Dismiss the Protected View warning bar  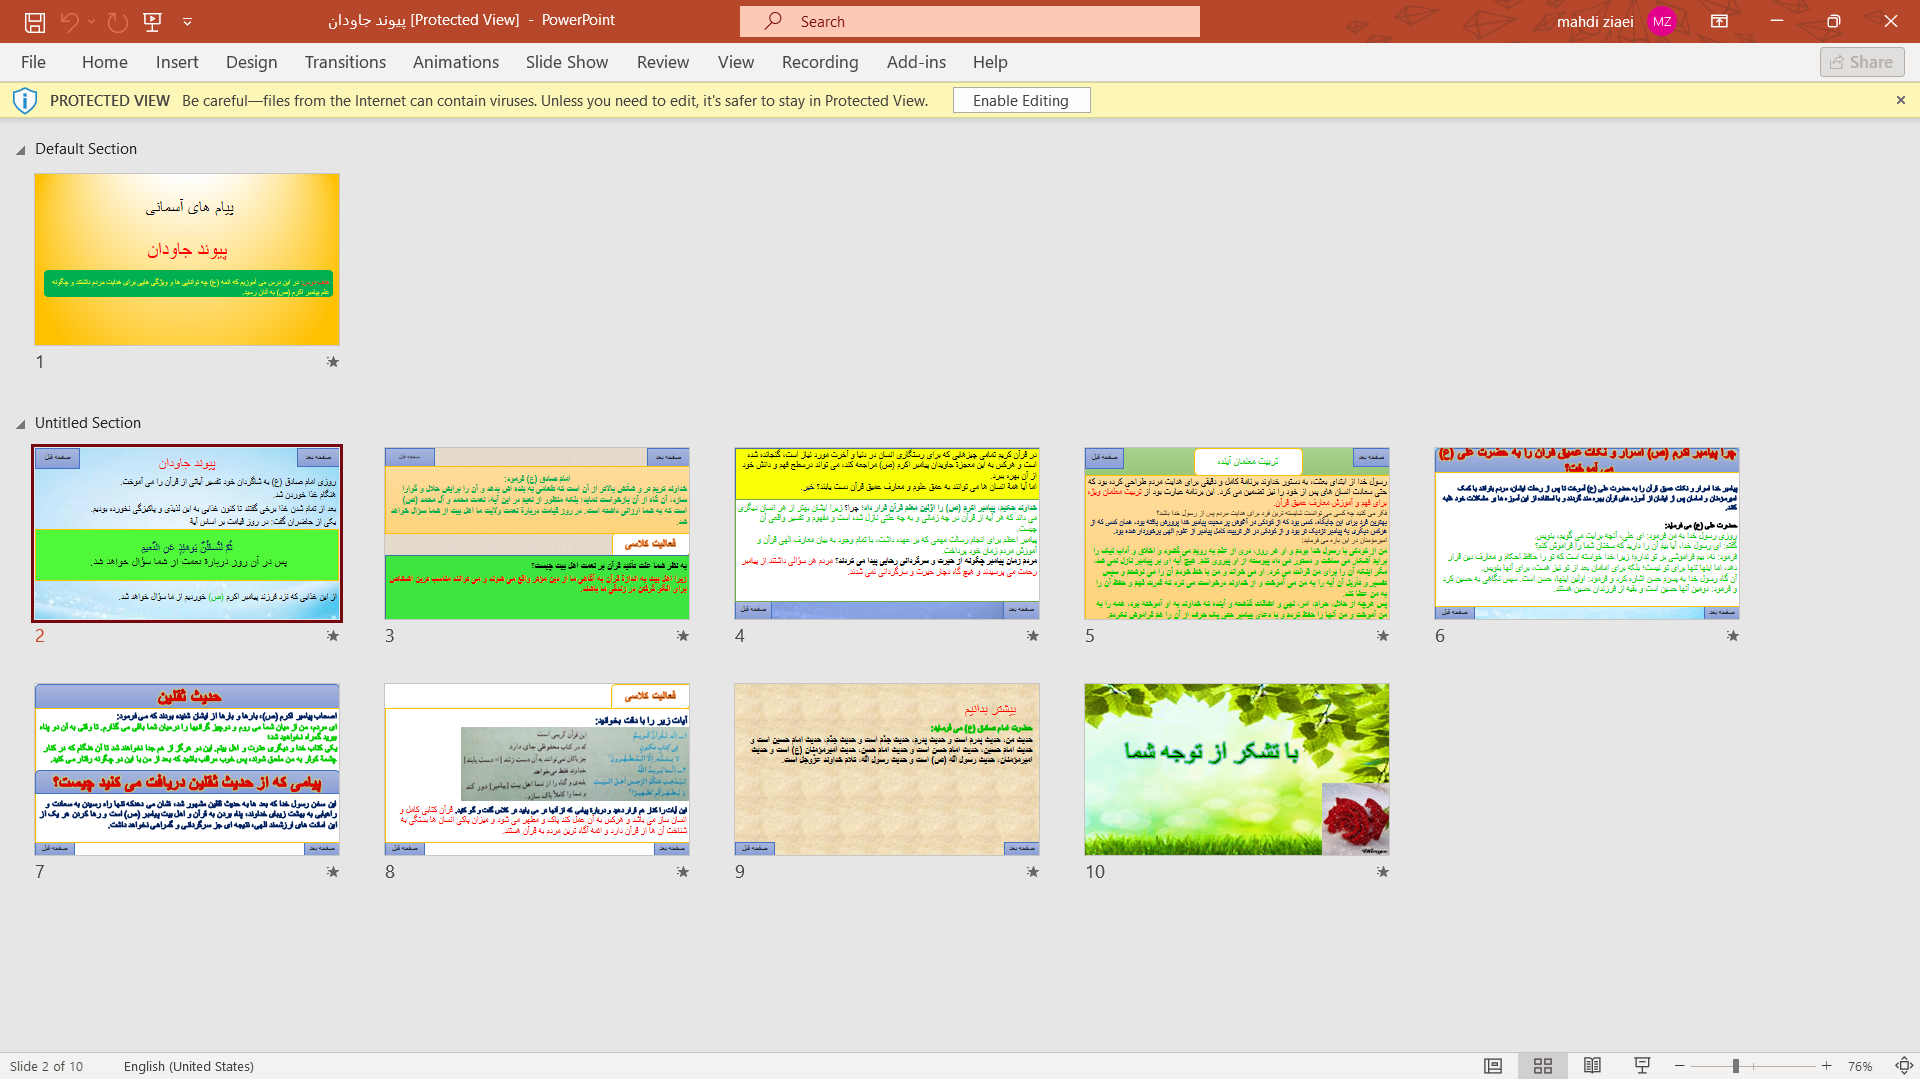click(x=1900, y=100)
